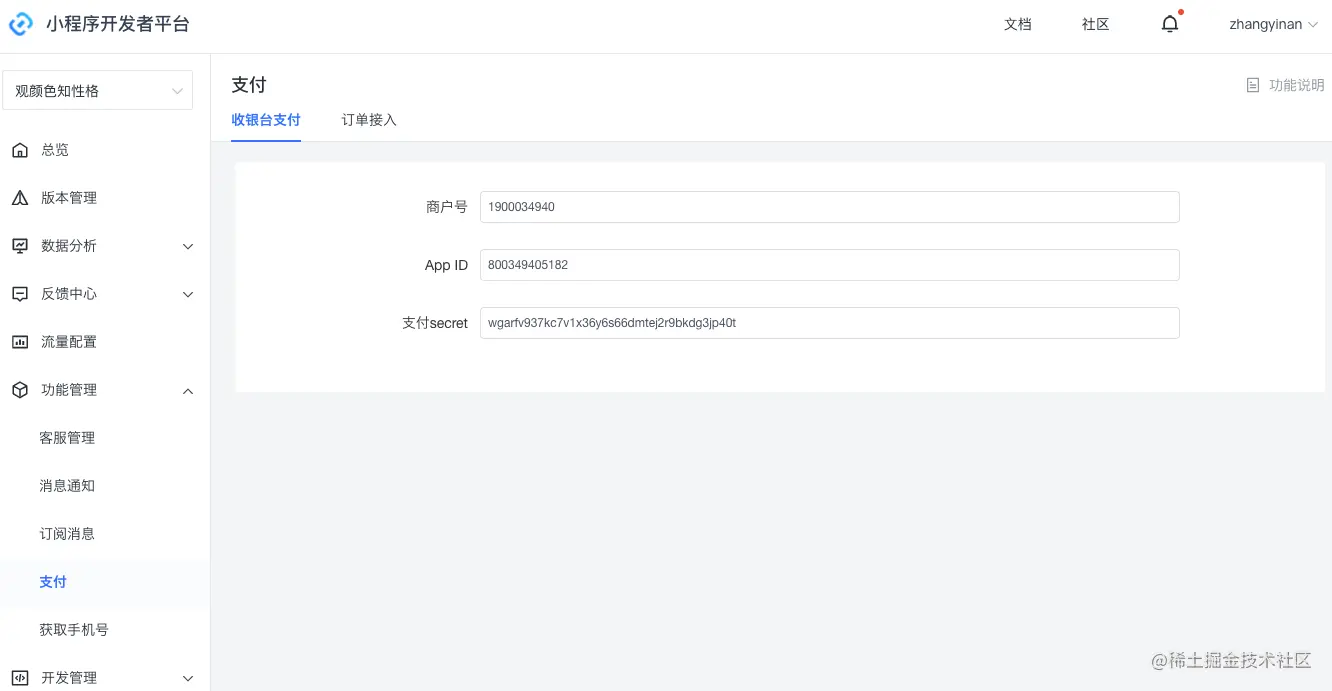This screenshot has width=1332, height=691.
Task: Click the platform logo icon
Action: pyautogui.click(x=21, y=24)
